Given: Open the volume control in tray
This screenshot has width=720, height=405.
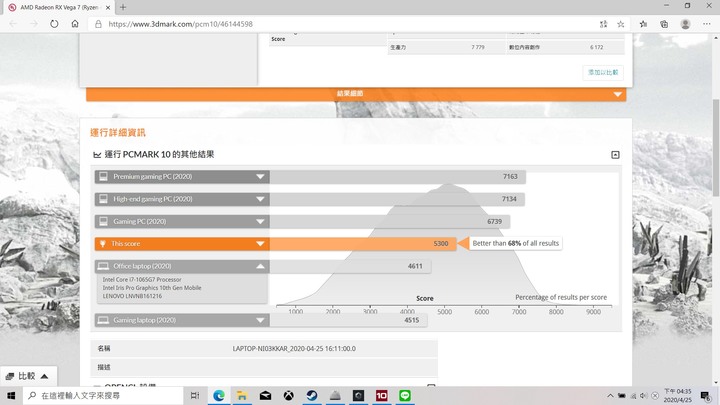Looking at the screenshot, I should [644, 395].
